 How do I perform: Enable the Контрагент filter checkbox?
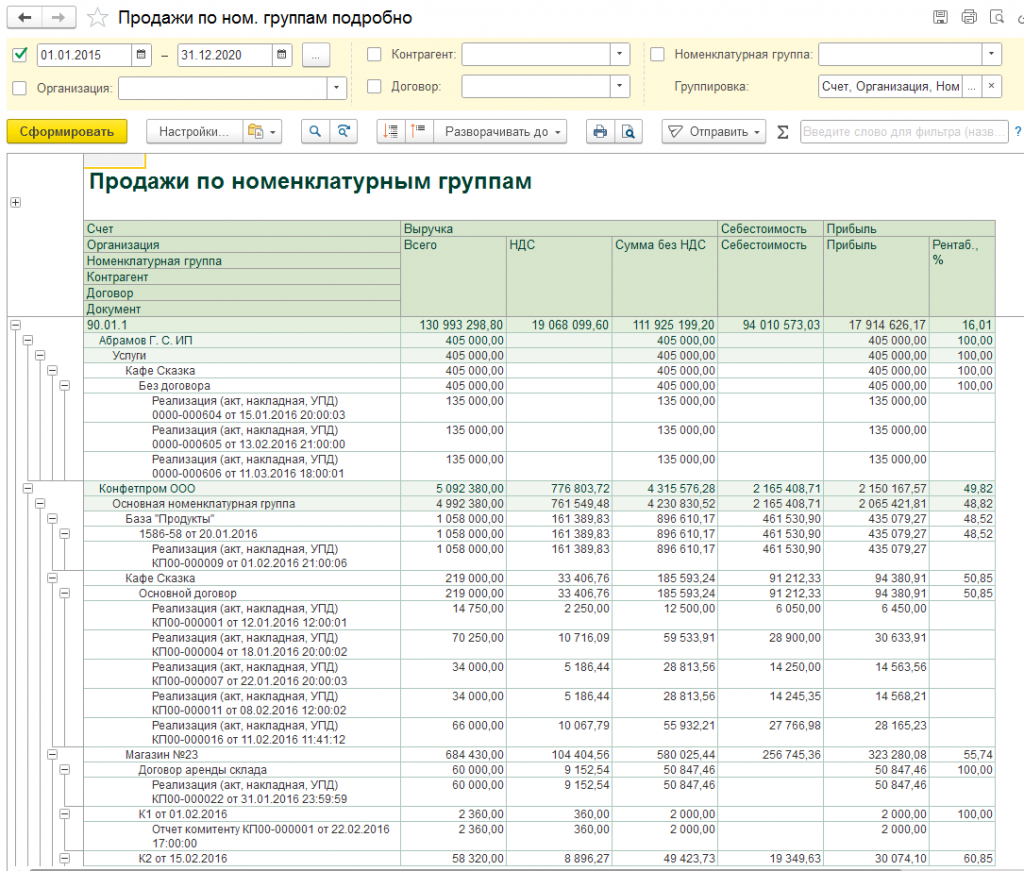[x=374, y=55]
